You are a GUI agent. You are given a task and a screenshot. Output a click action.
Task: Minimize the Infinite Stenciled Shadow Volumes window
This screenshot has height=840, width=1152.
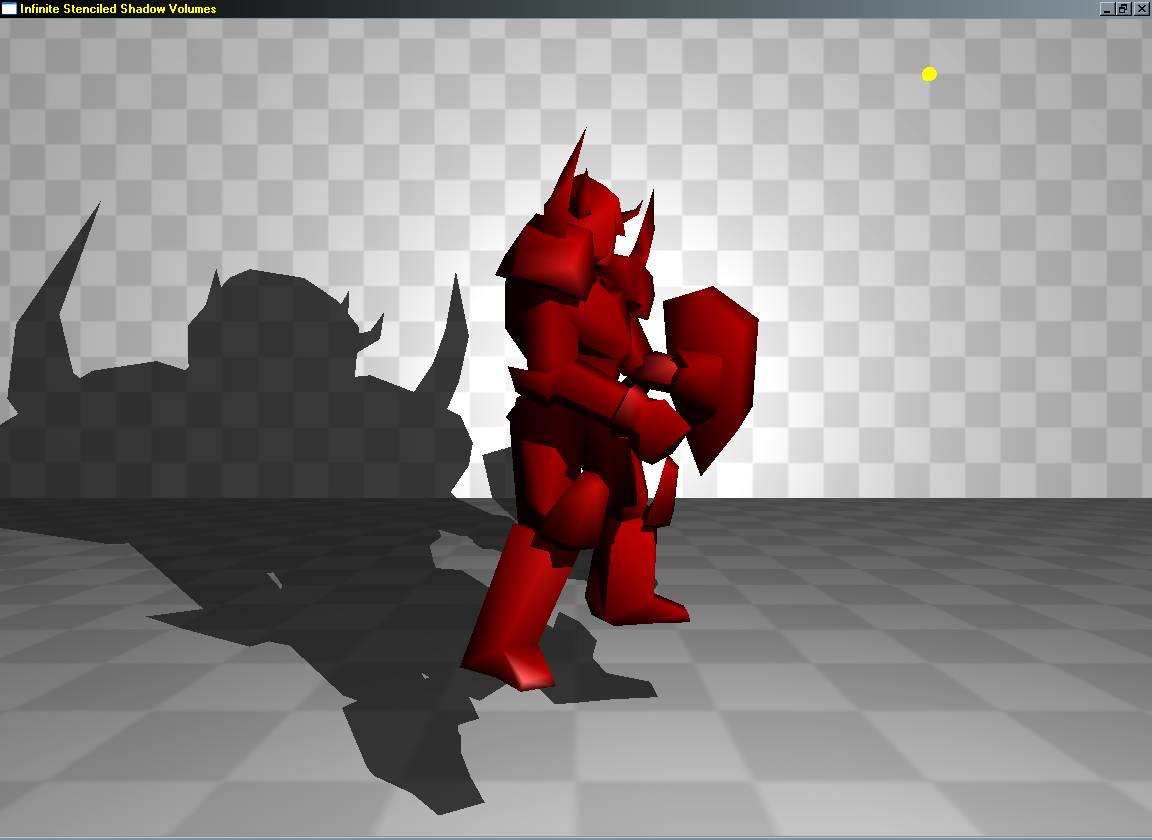1106,9
